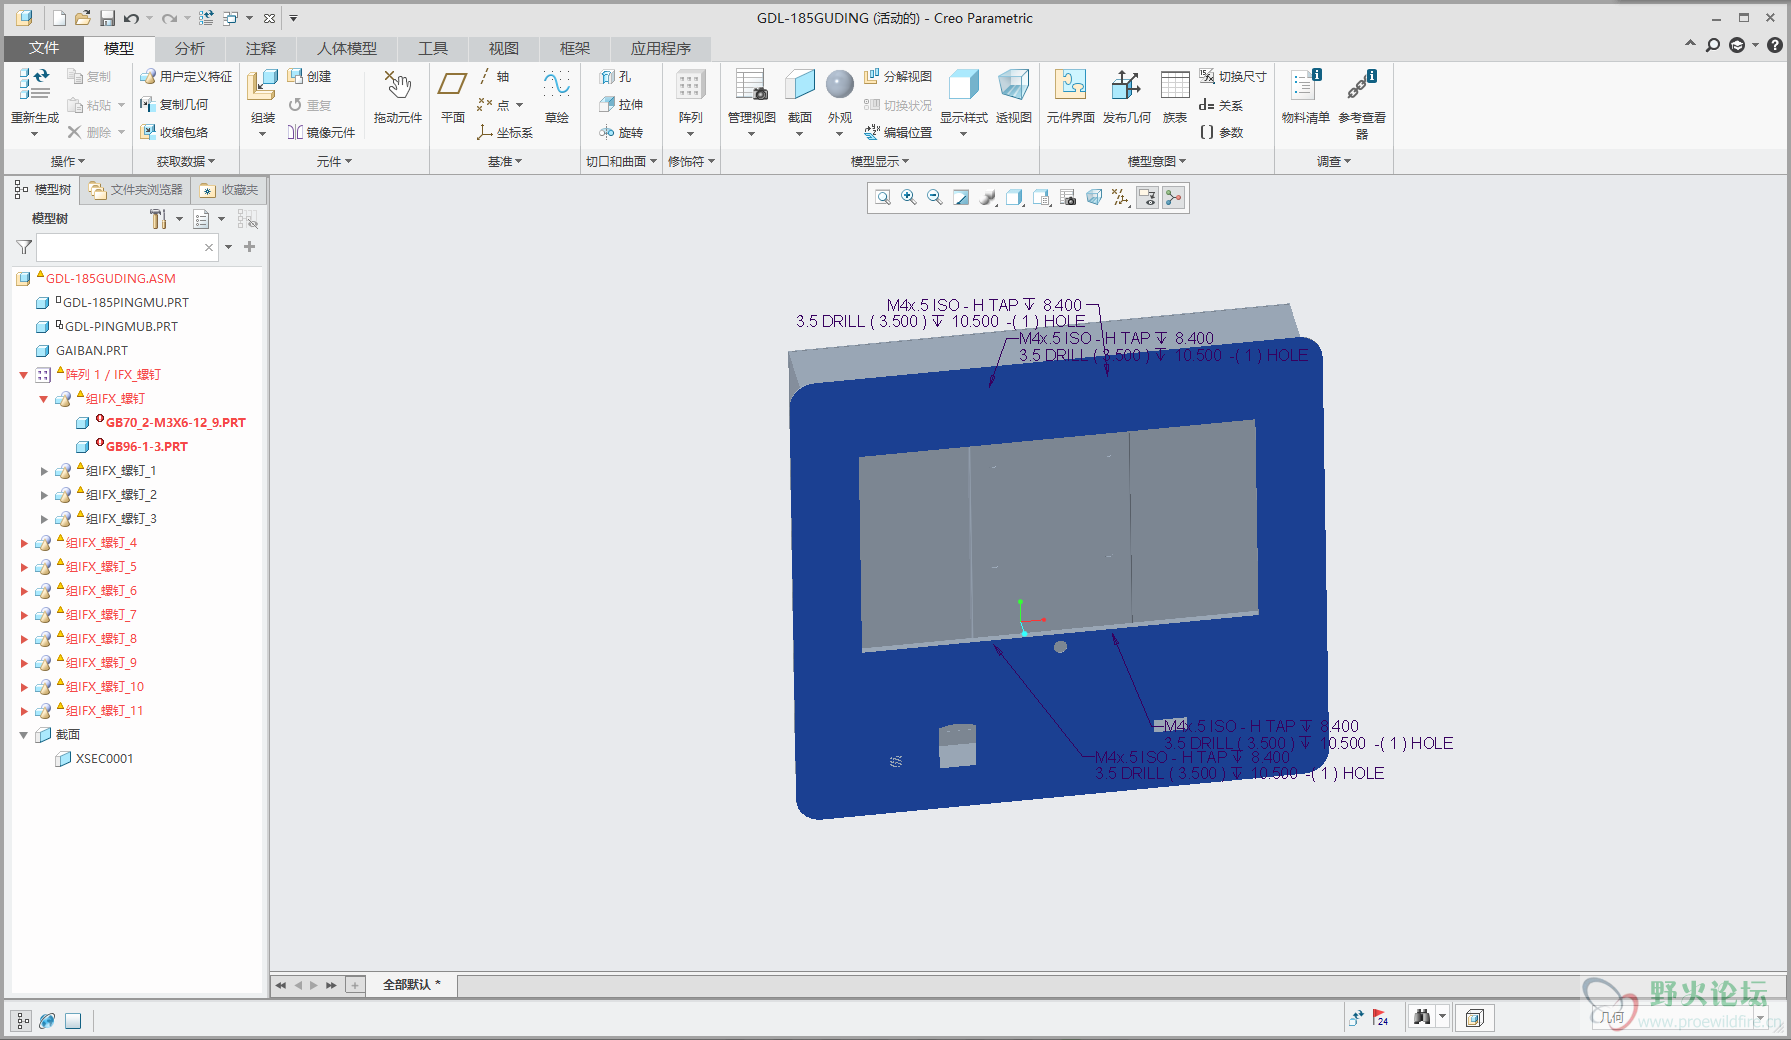Click the Pattern icon
The height and width of the screenshot is (1040, 1791).
pyautogui.click(x=690, y=86)
